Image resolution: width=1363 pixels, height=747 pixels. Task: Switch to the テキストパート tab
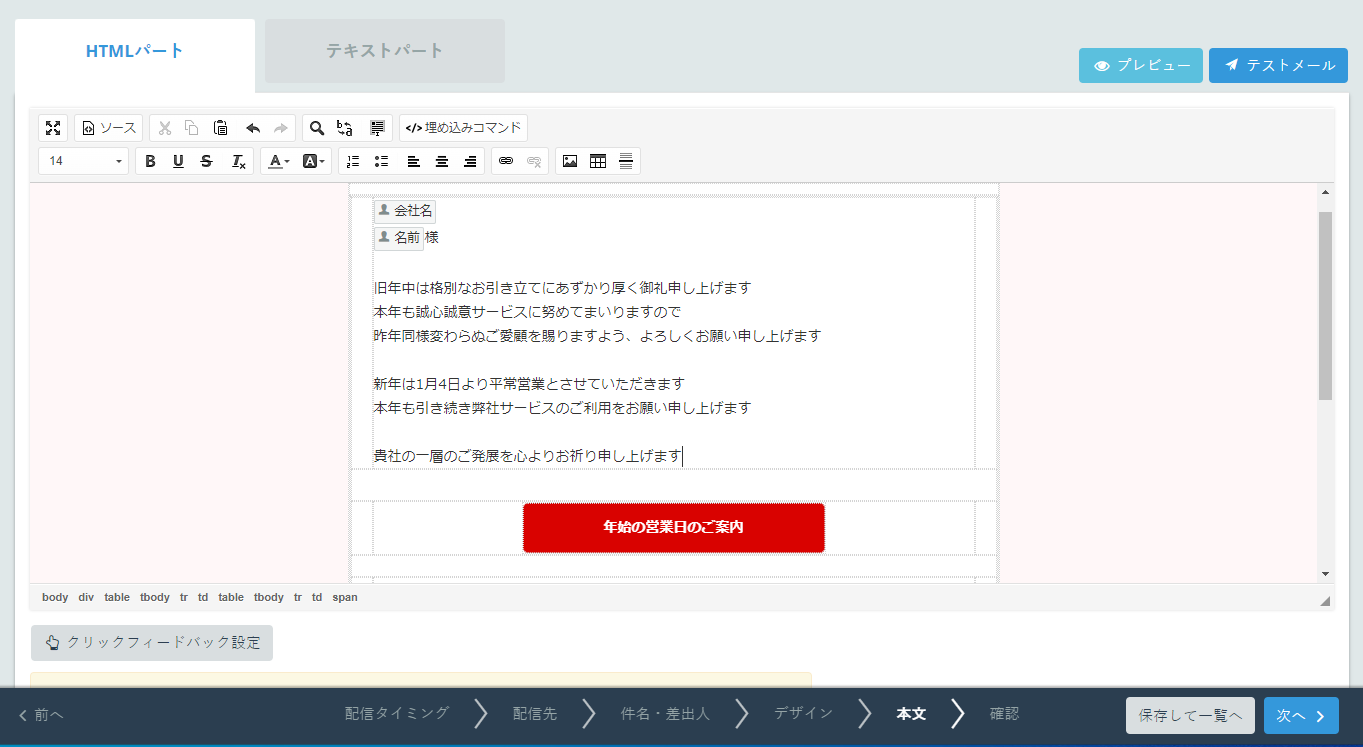click(385, 51)
